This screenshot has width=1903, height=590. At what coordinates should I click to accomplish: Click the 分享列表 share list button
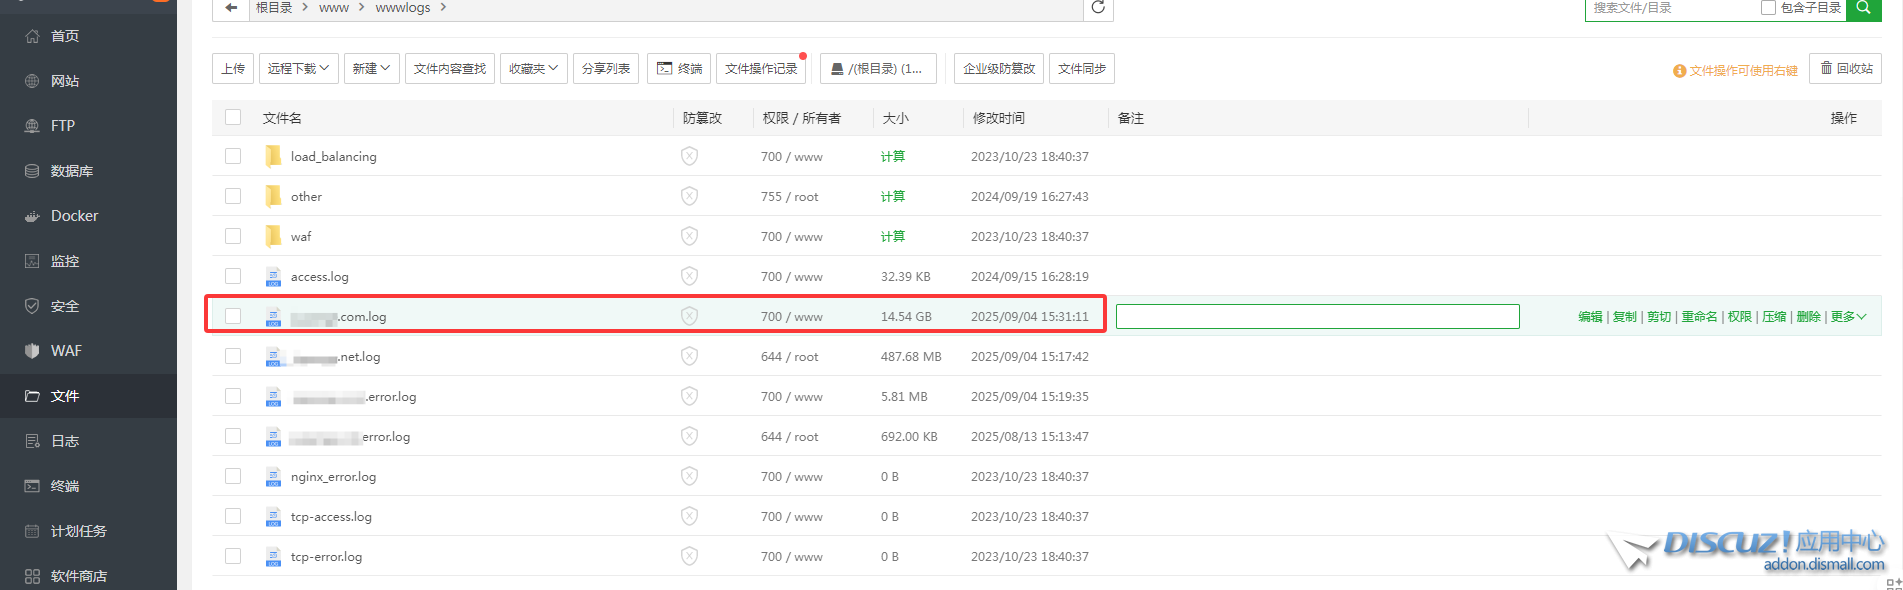pos(606,69)
